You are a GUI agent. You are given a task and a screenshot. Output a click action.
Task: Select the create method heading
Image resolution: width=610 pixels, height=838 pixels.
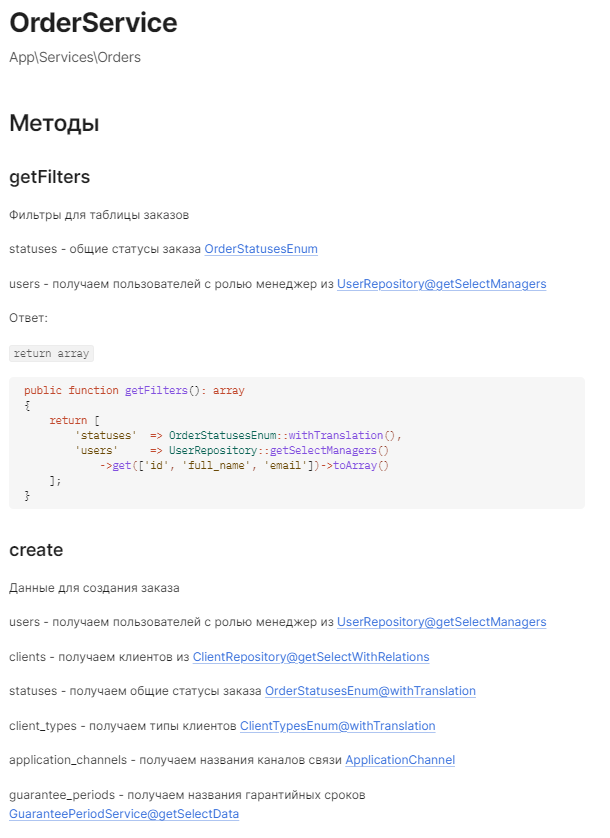click(36, 550)
